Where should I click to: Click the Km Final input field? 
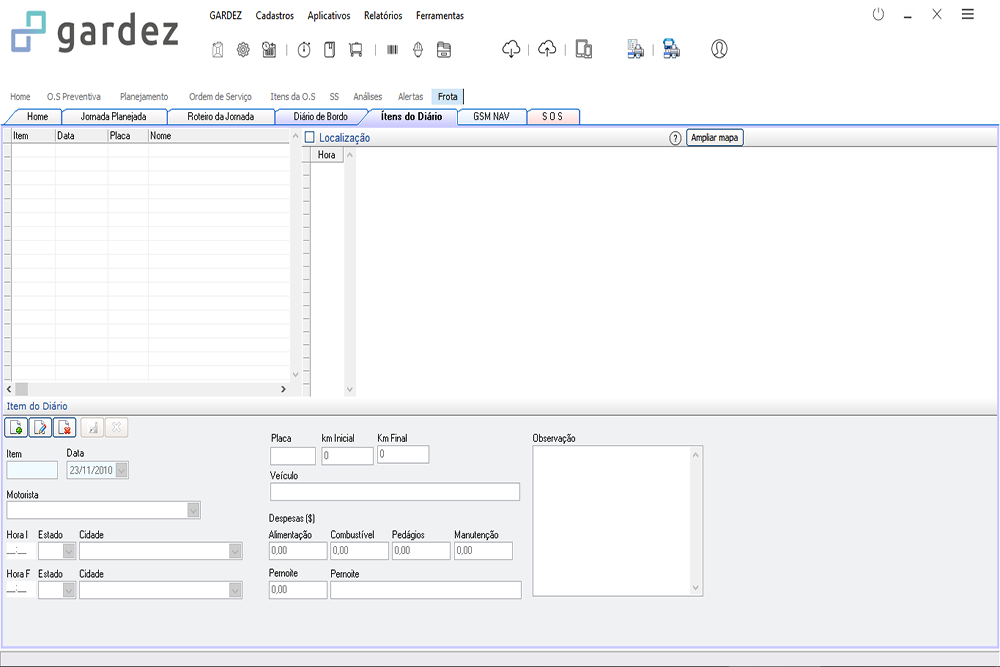[x=403, y=455]
